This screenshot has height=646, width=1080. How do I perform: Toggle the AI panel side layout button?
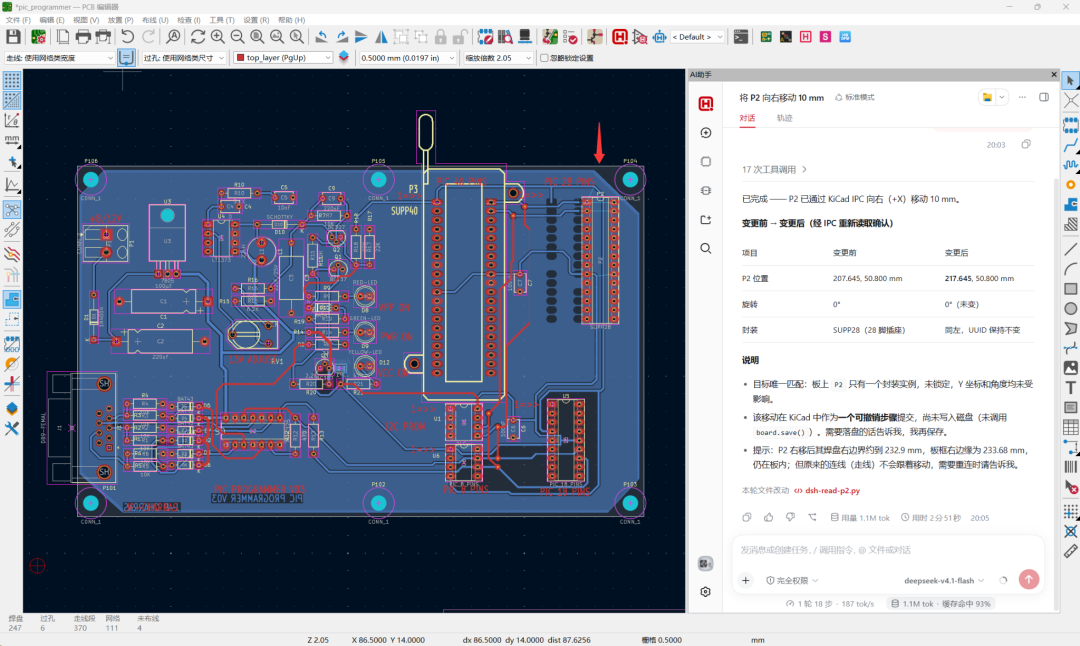(x=1044, y=97)
